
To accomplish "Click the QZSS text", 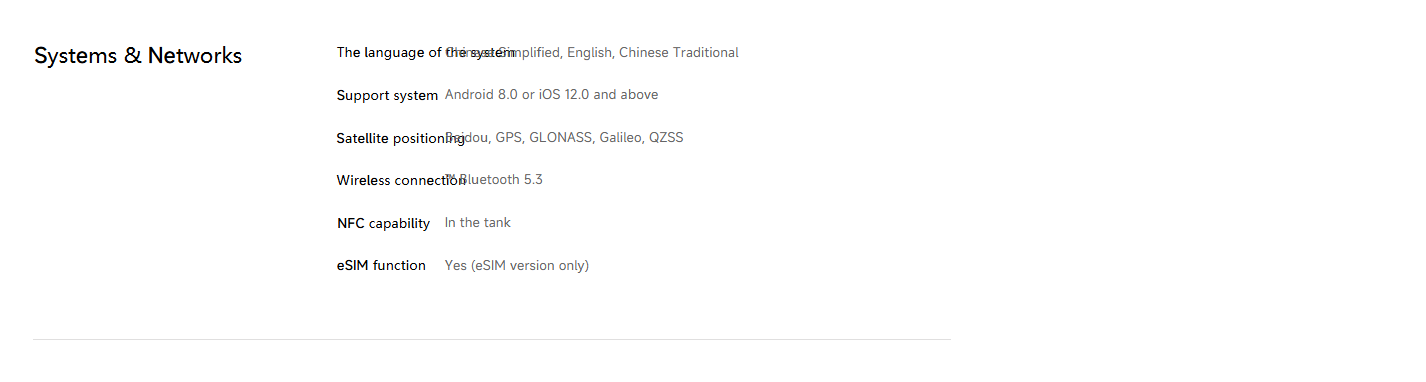I will pyautogui.click(x=666, y=138).
